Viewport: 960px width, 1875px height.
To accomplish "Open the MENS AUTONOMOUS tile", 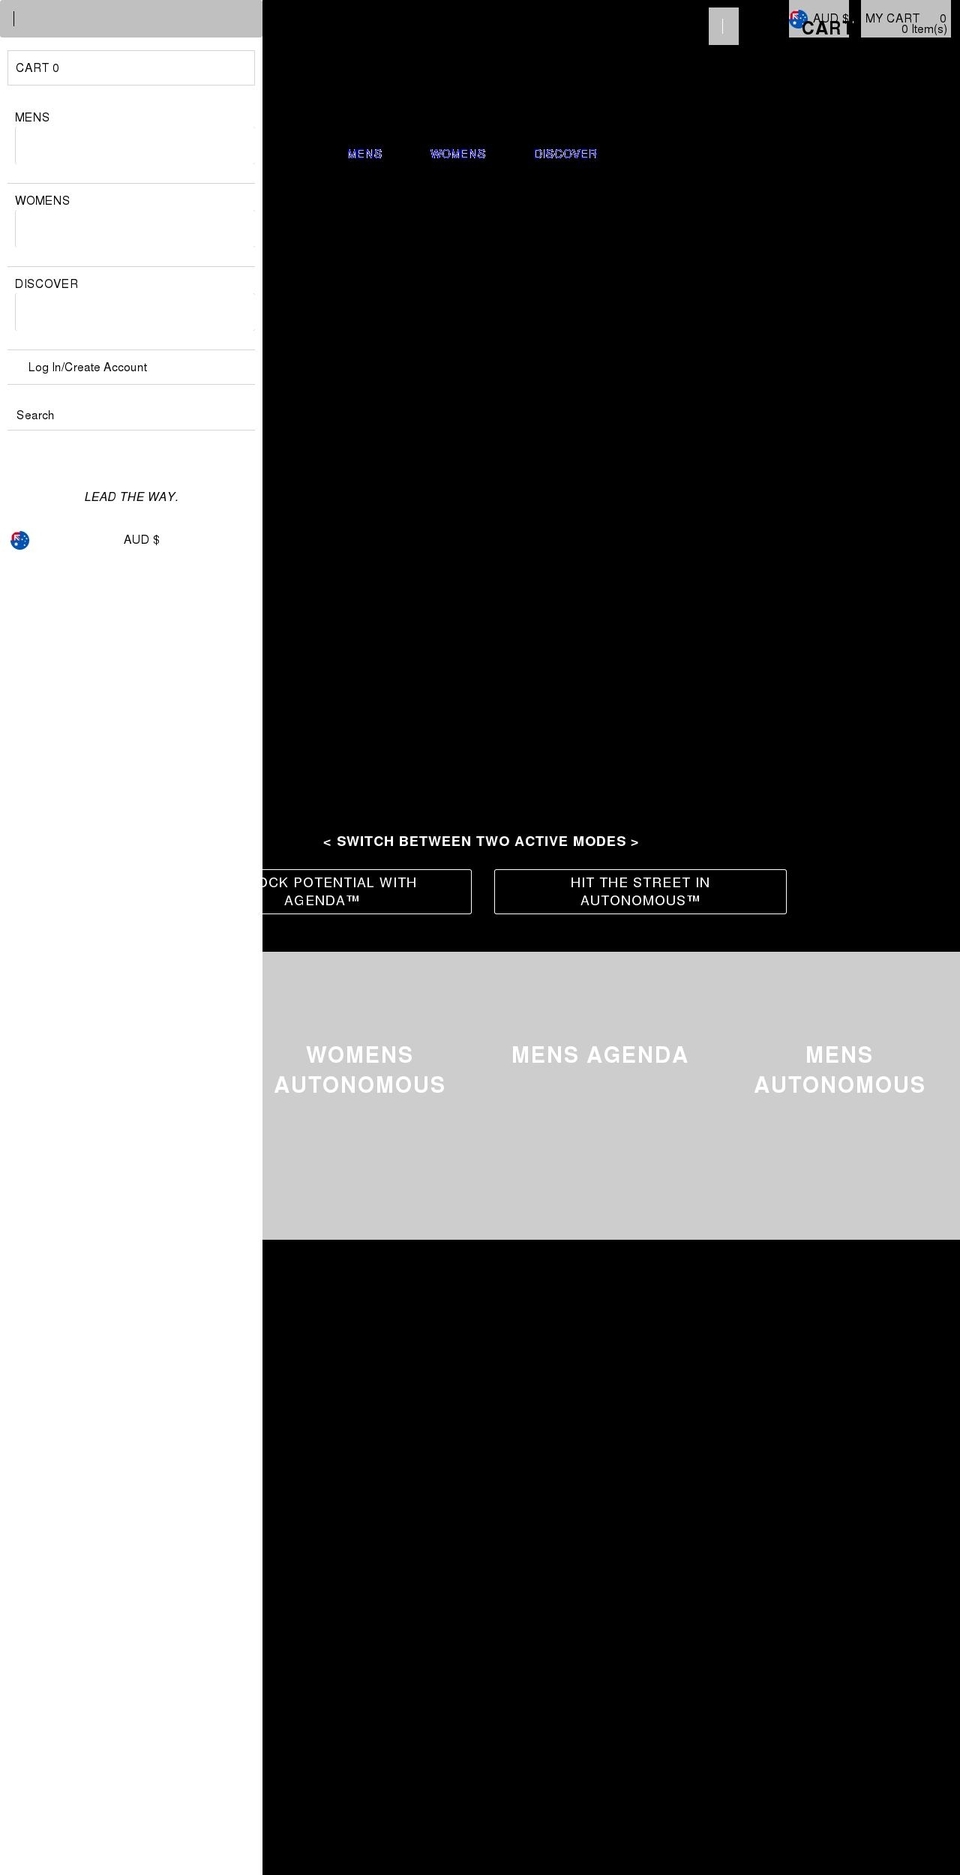I will tap(840, 1070).
